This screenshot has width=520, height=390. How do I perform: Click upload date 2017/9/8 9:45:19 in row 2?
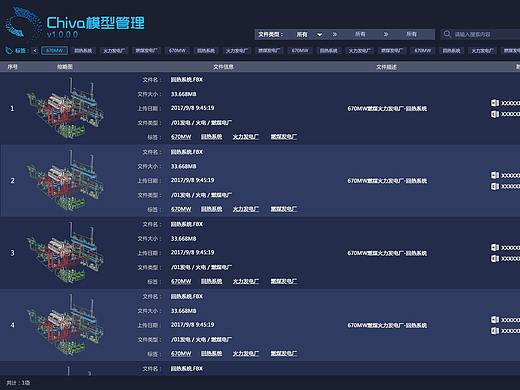coord(192,180)
